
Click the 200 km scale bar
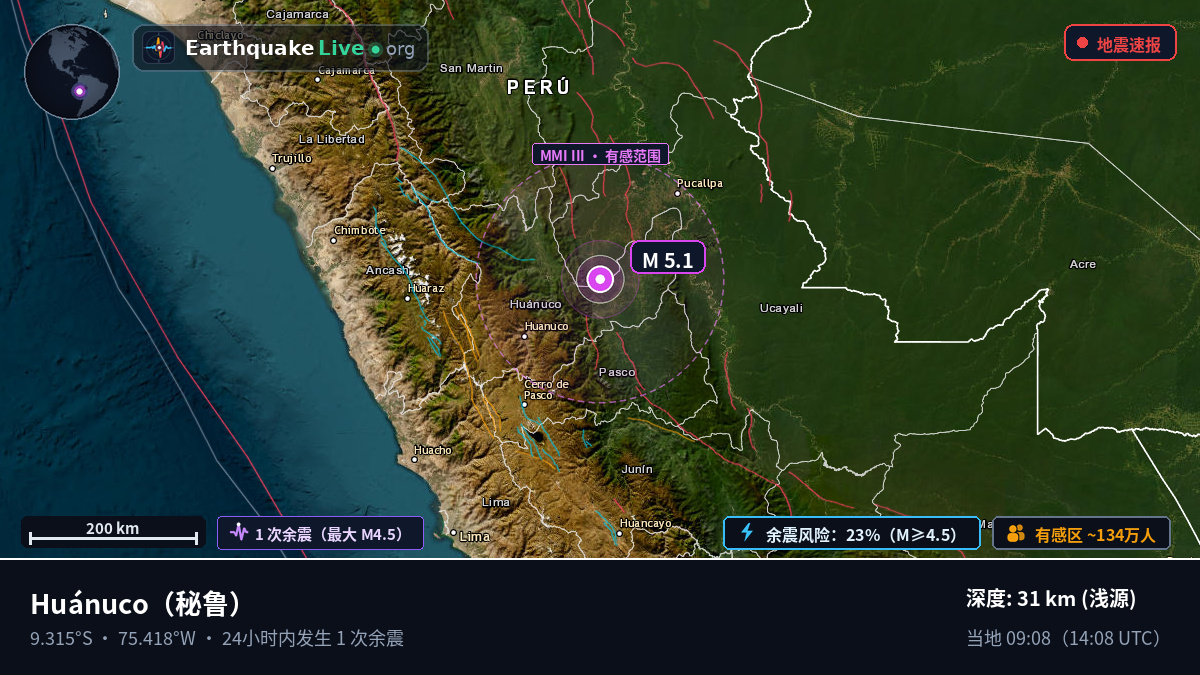(x=113, y=532)
